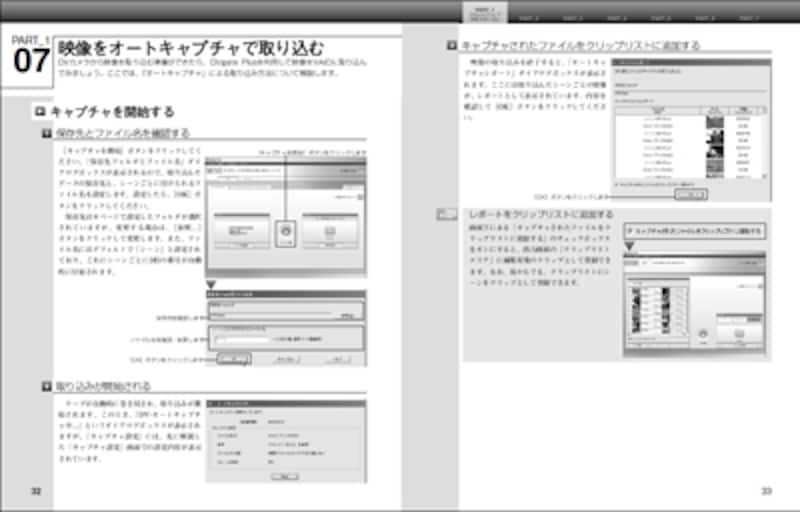Click the 参照 browse button in the save dialog

(x=346, y=316)
